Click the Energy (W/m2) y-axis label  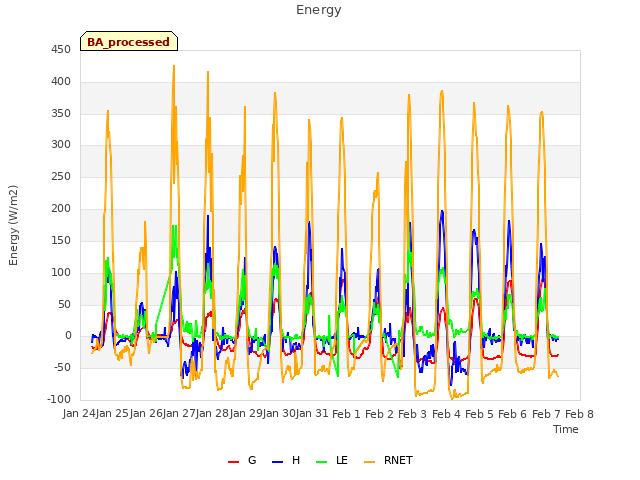13,225
